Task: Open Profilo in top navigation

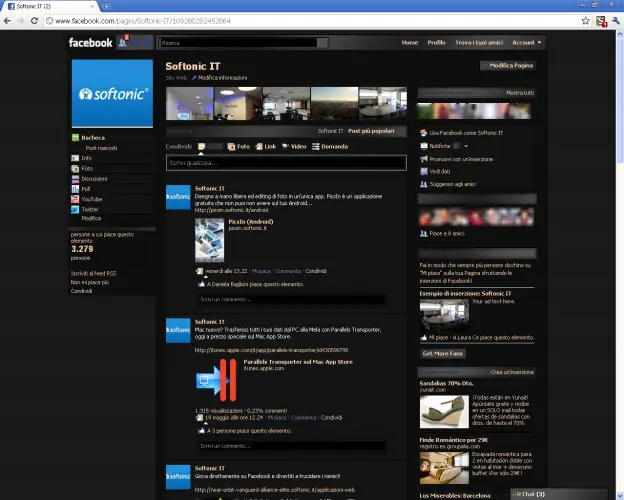Action: point(437,43)
